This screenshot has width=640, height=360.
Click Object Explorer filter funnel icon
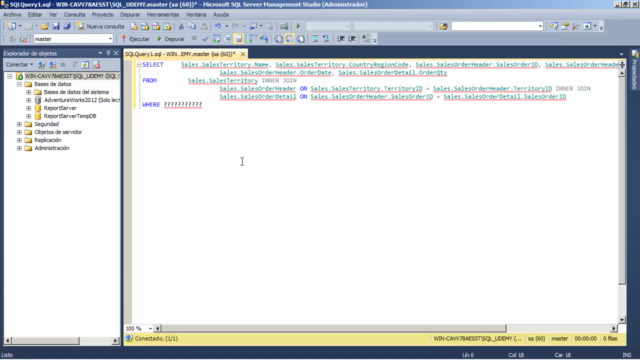(74, 64)
